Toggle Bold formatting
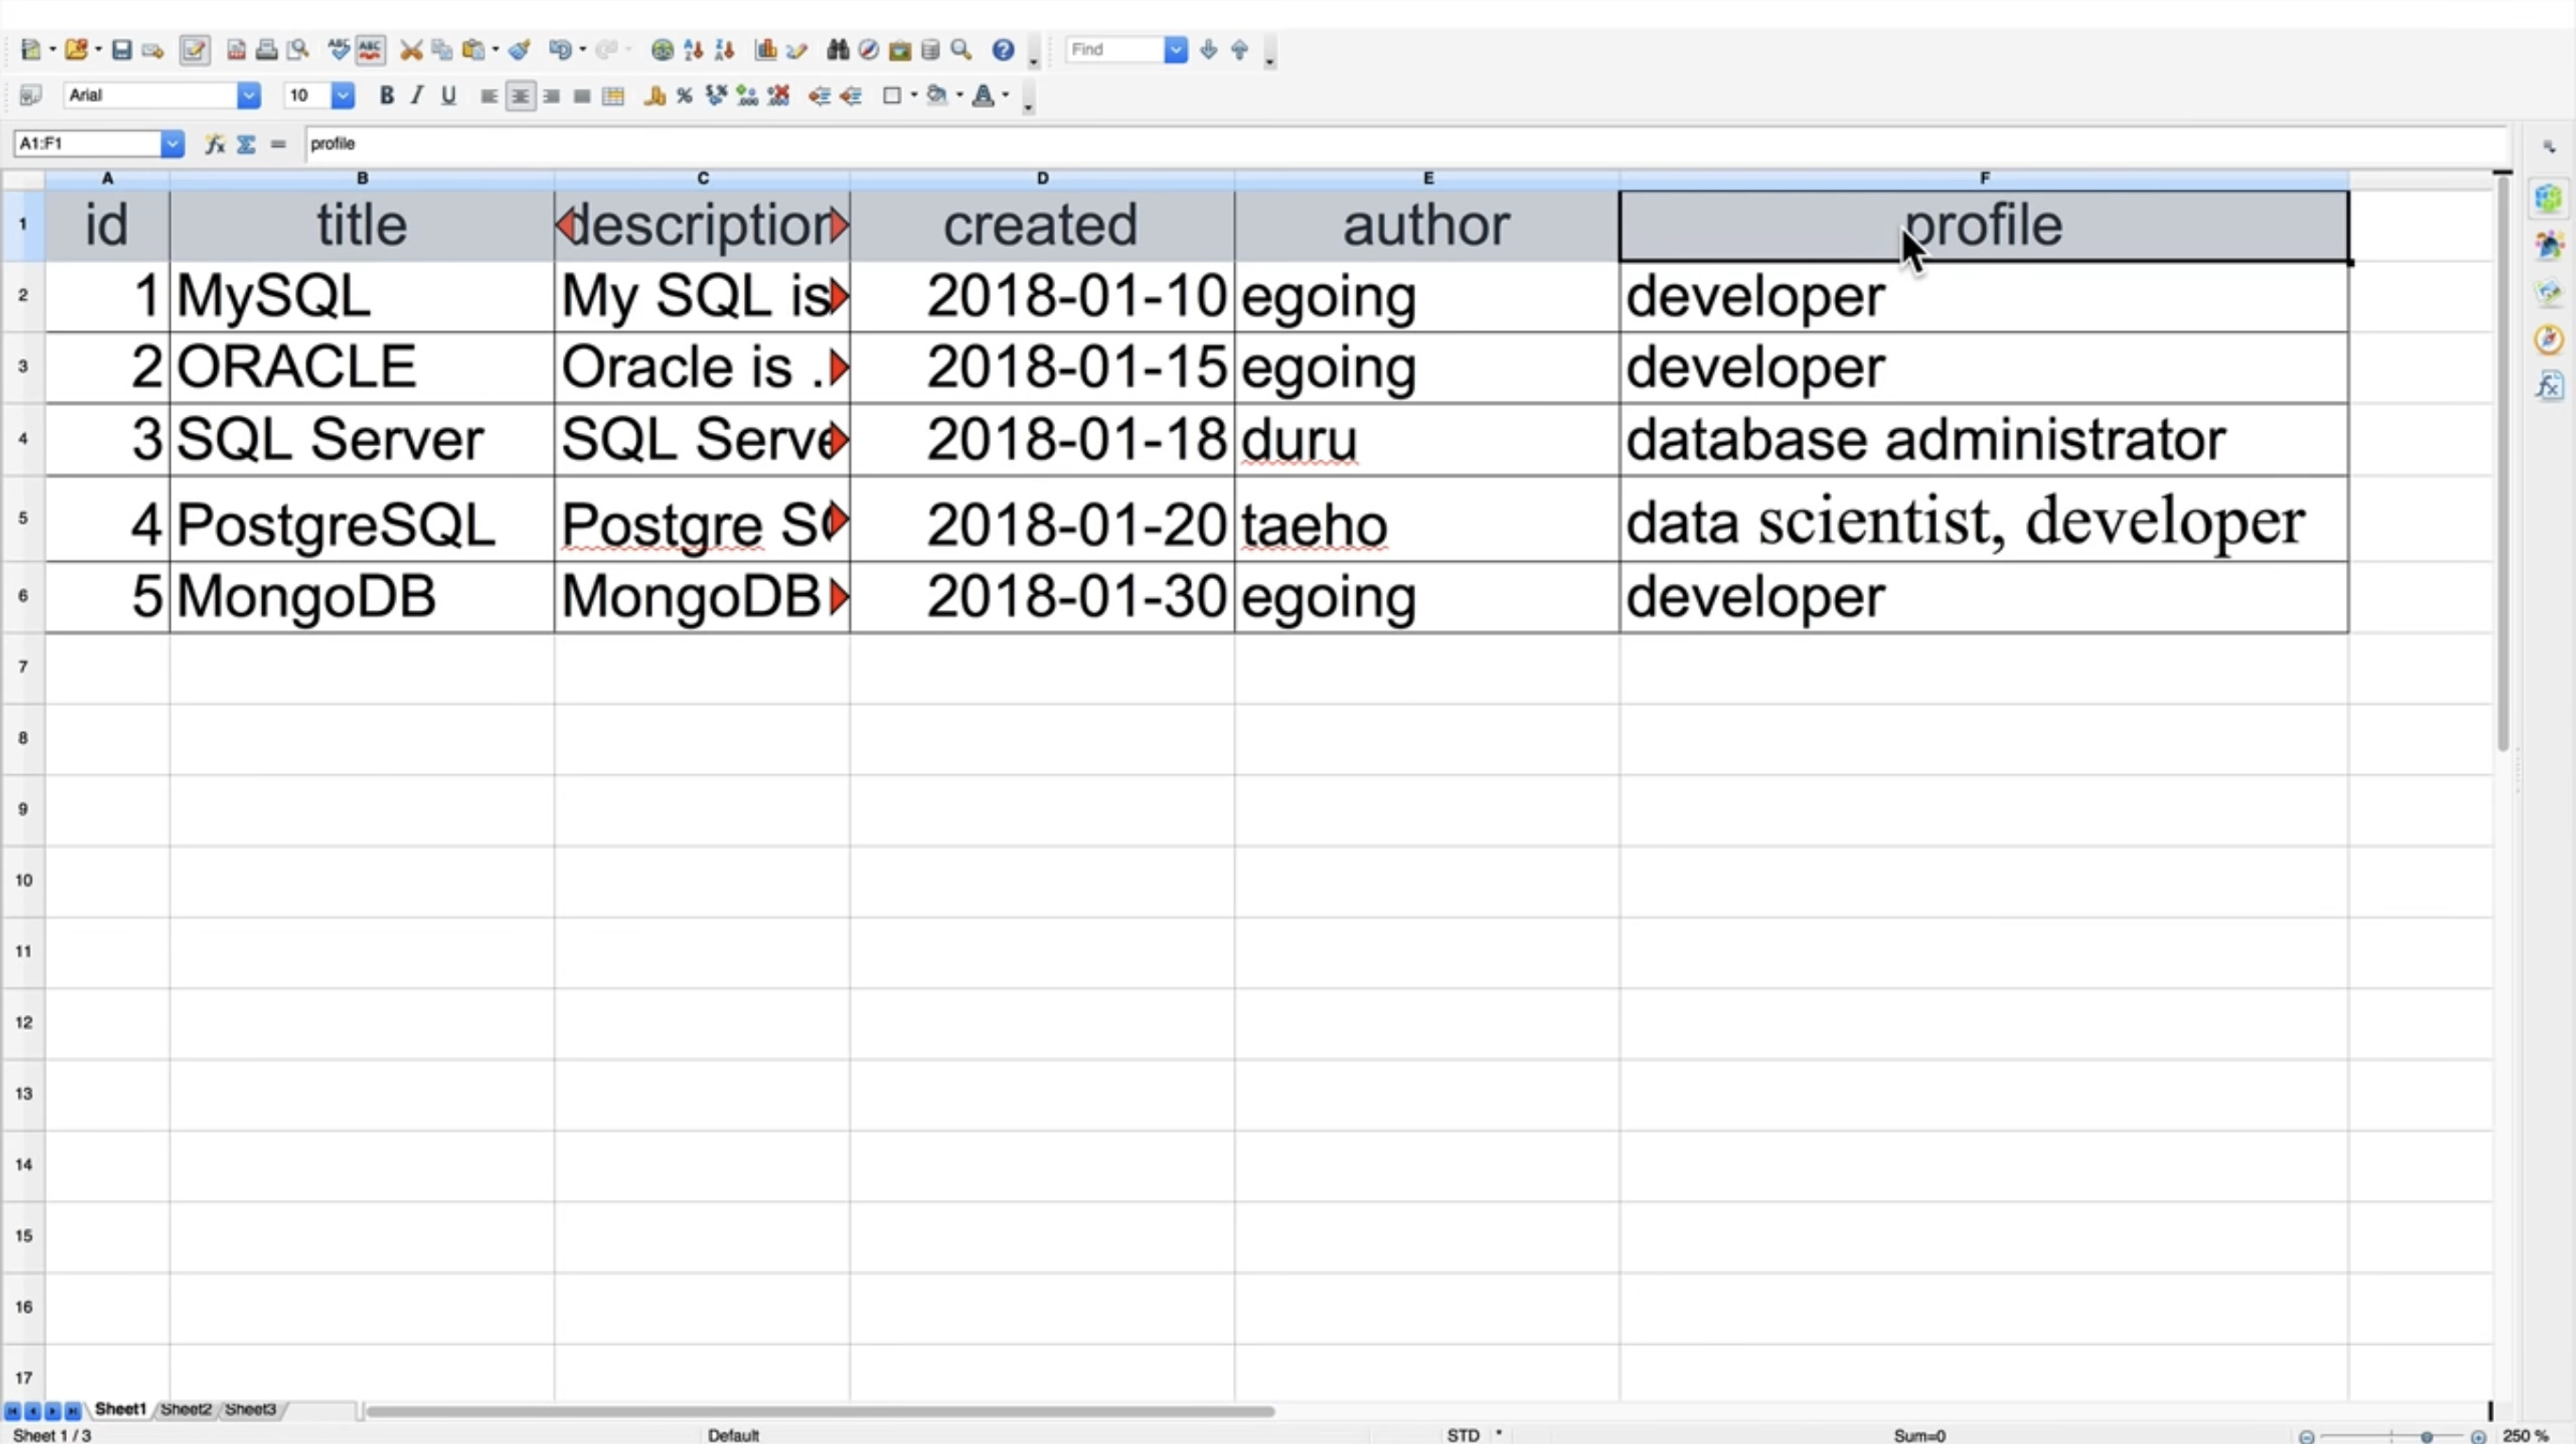Screen dimensions: 2576x1444 [x=386, y=95]
